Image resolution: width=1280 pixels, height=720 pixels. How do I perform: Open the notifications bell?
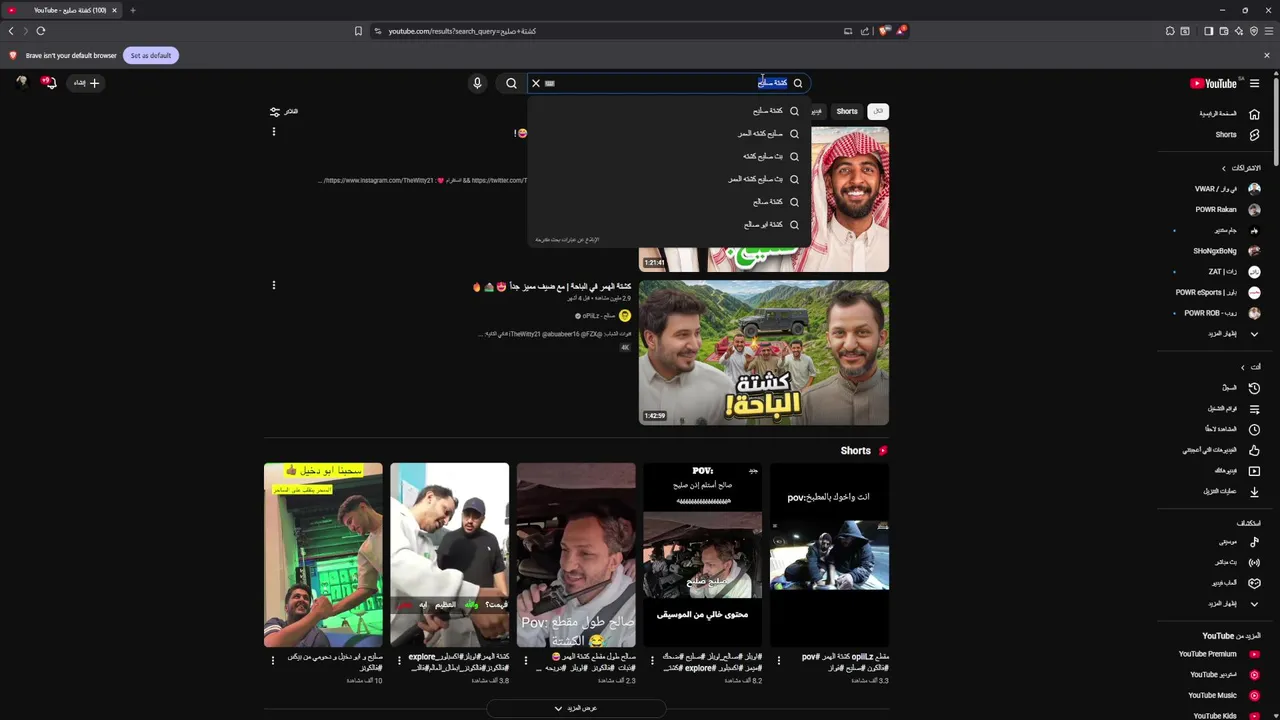pyautogui.click(x=49, y=83)
